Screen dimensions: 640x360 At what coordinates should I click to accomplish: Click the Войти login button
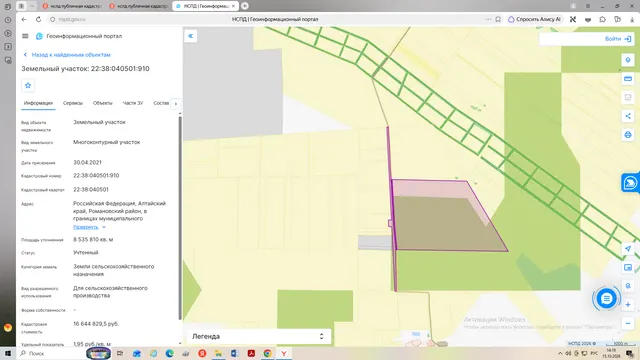click(618, 39)
